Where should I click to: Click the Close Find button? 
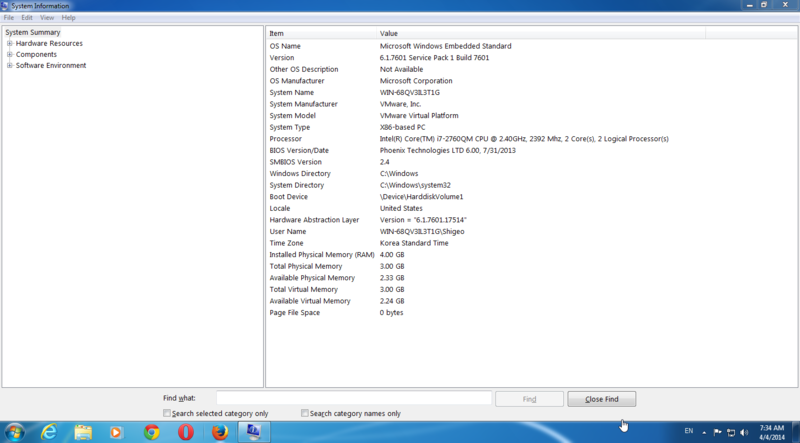click(602, 399)
